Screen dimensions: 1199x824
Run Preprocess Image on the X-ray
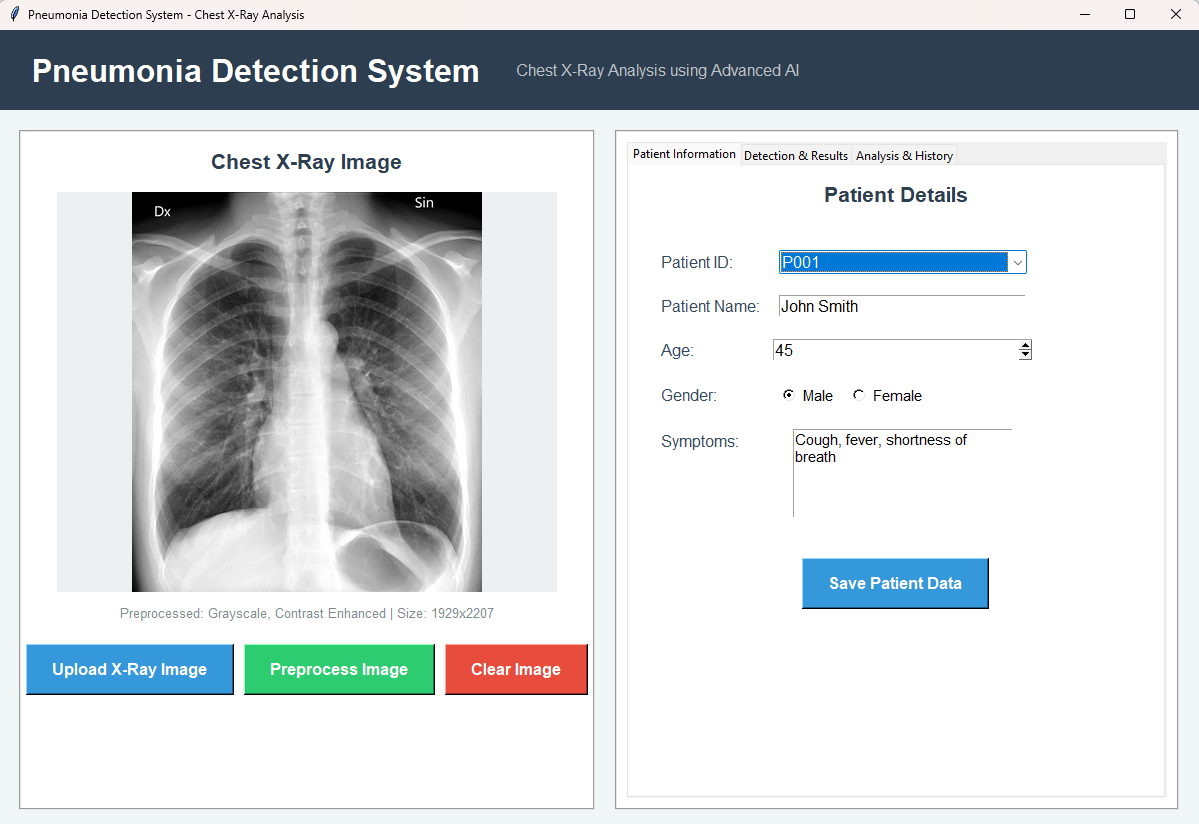[x=339, y=669]
